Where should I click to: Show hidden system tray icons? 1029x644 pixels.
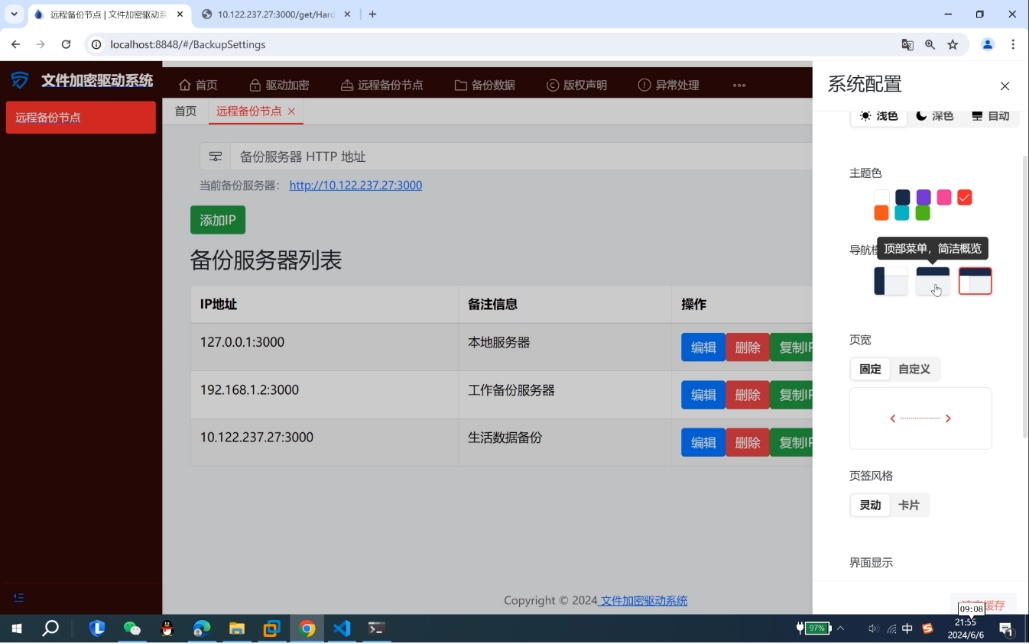841,629
